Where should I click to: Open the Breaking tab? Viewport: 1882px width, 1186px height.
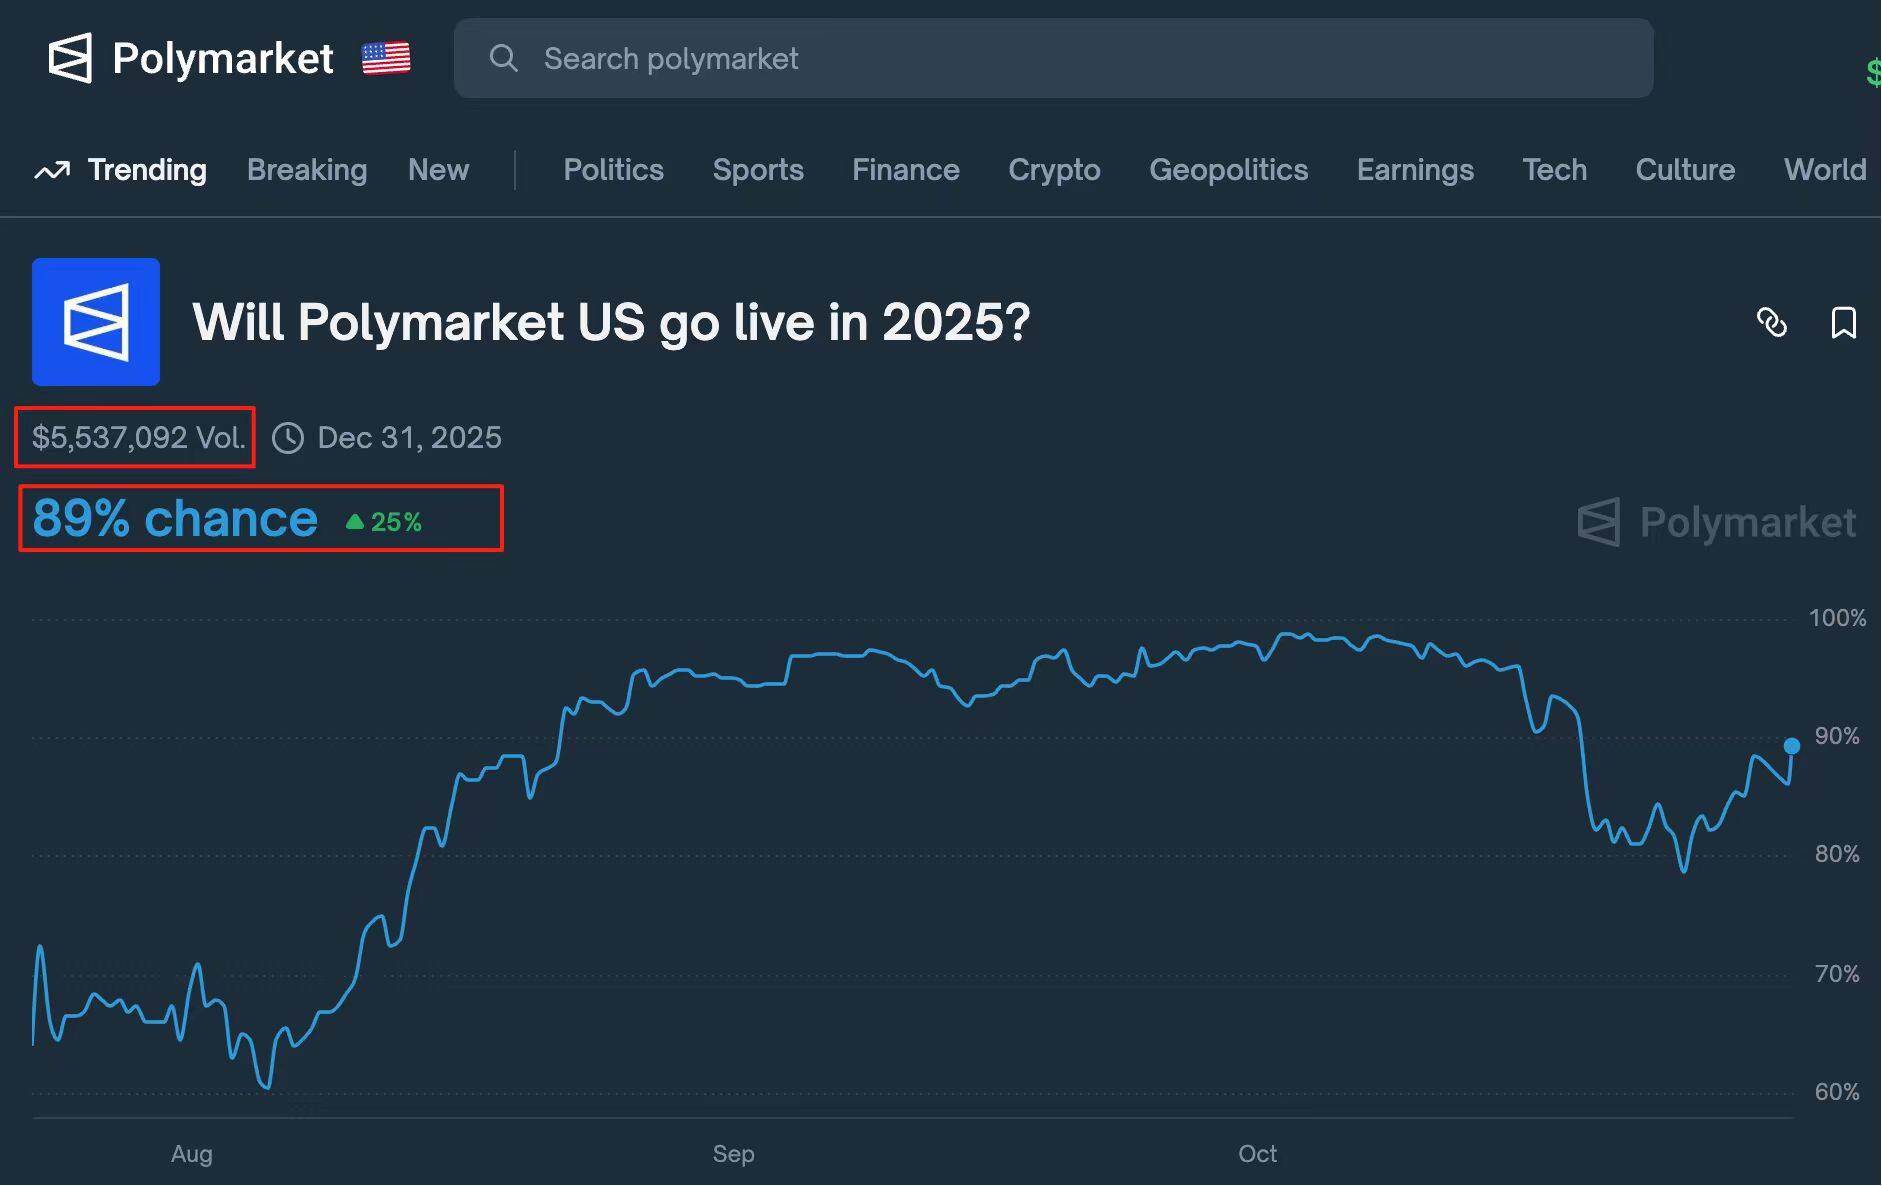pos(307,170)
